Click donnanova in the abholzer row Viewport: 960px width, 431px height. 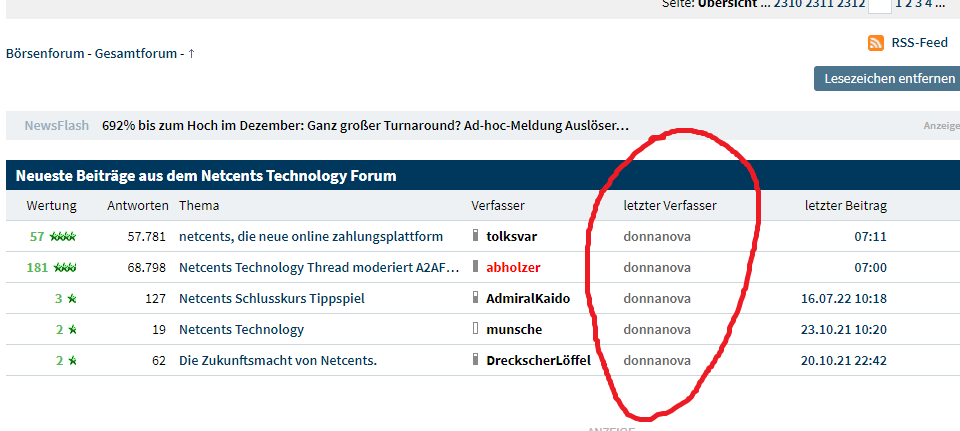coord(657,268)
